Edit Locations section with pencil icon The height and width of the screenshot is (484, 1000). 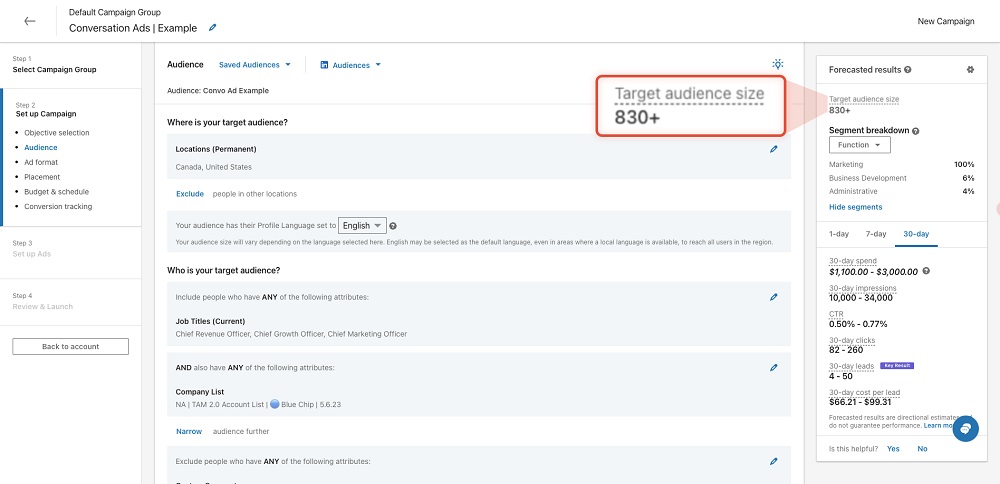click(773, 149)
